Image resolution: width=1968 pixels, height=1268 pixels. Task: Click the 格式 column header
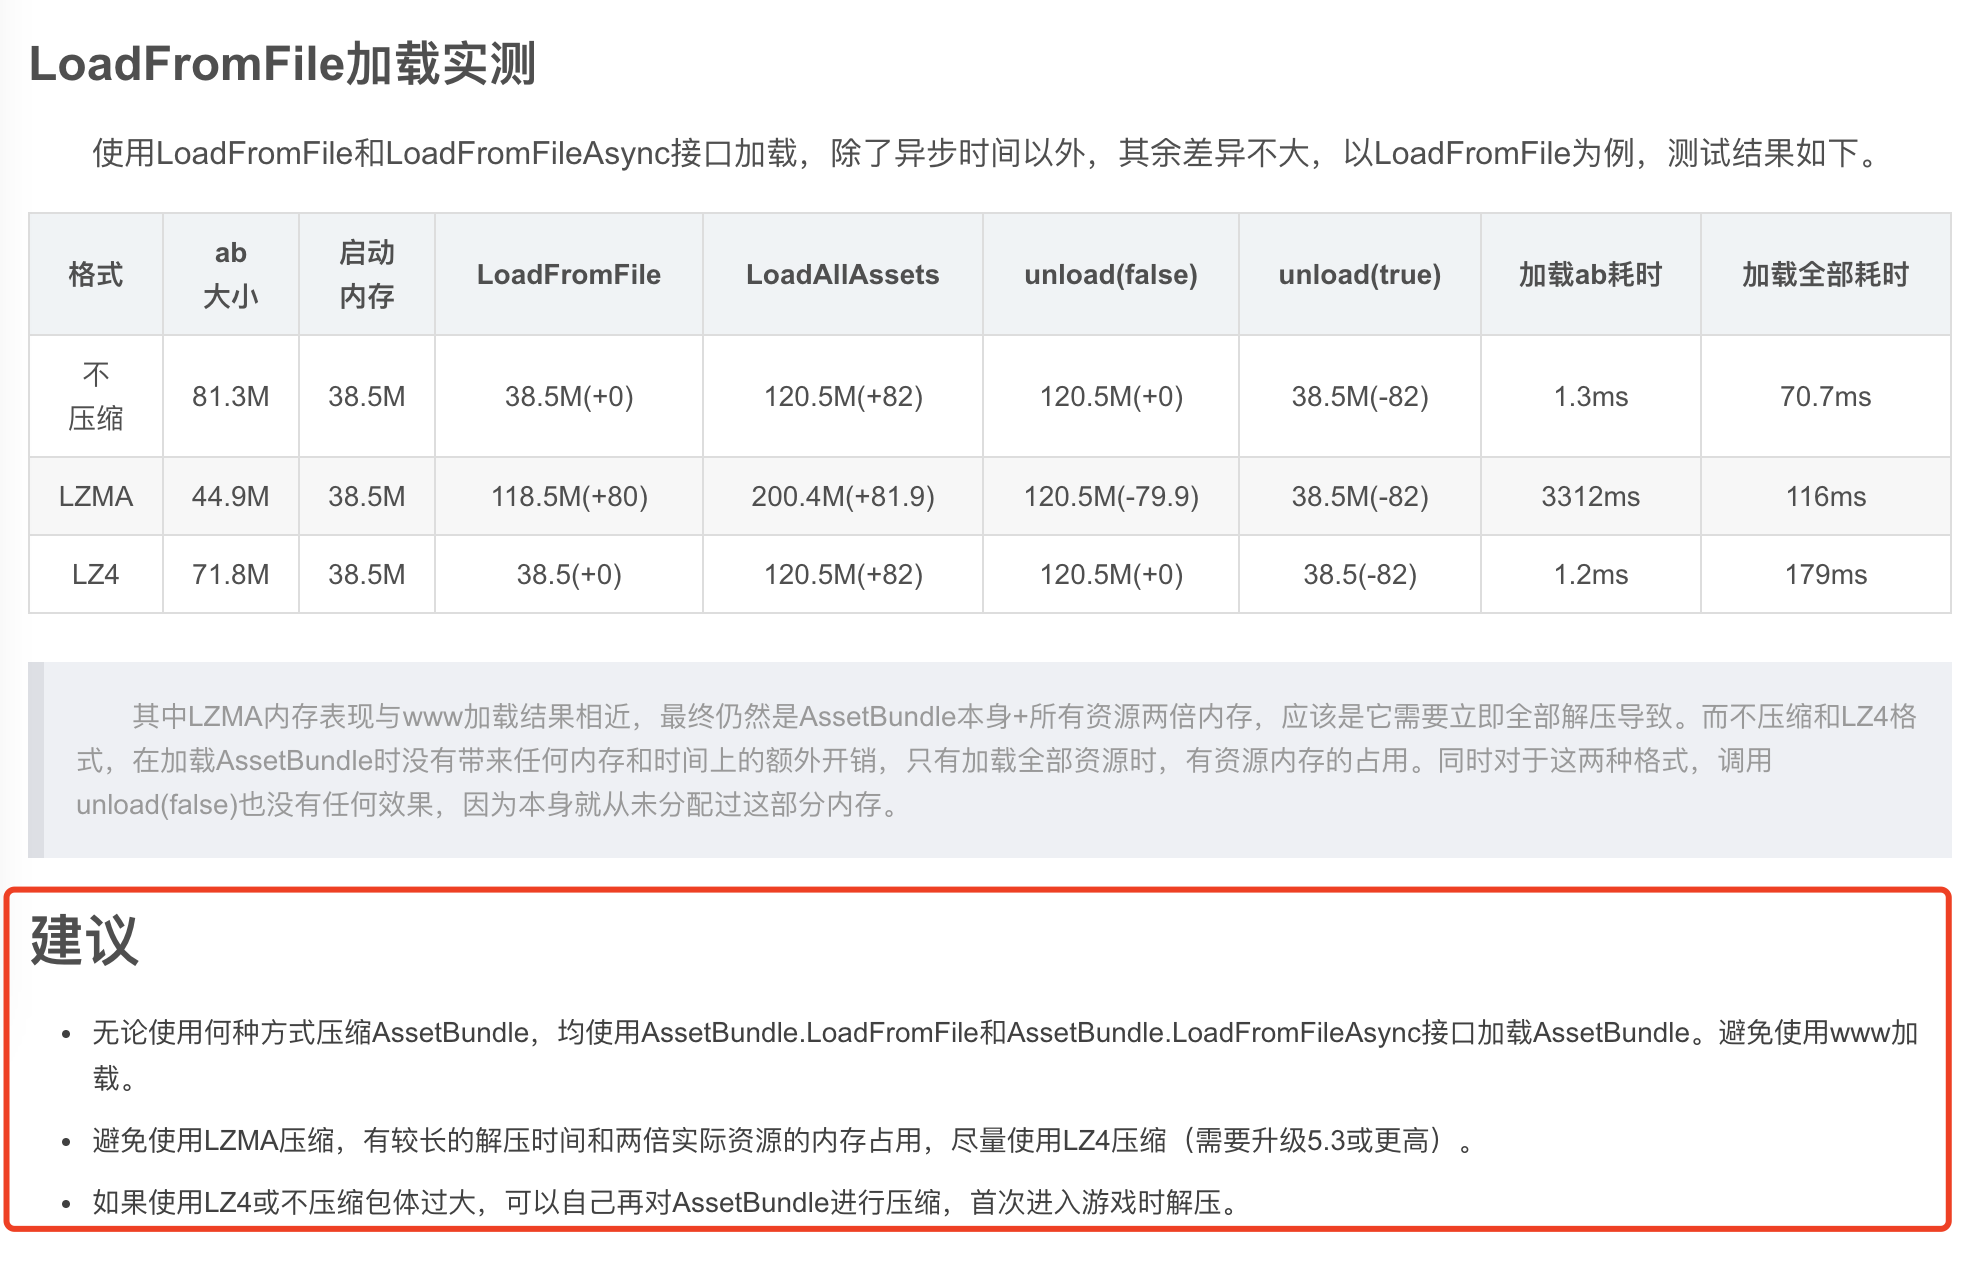(95, 274)
